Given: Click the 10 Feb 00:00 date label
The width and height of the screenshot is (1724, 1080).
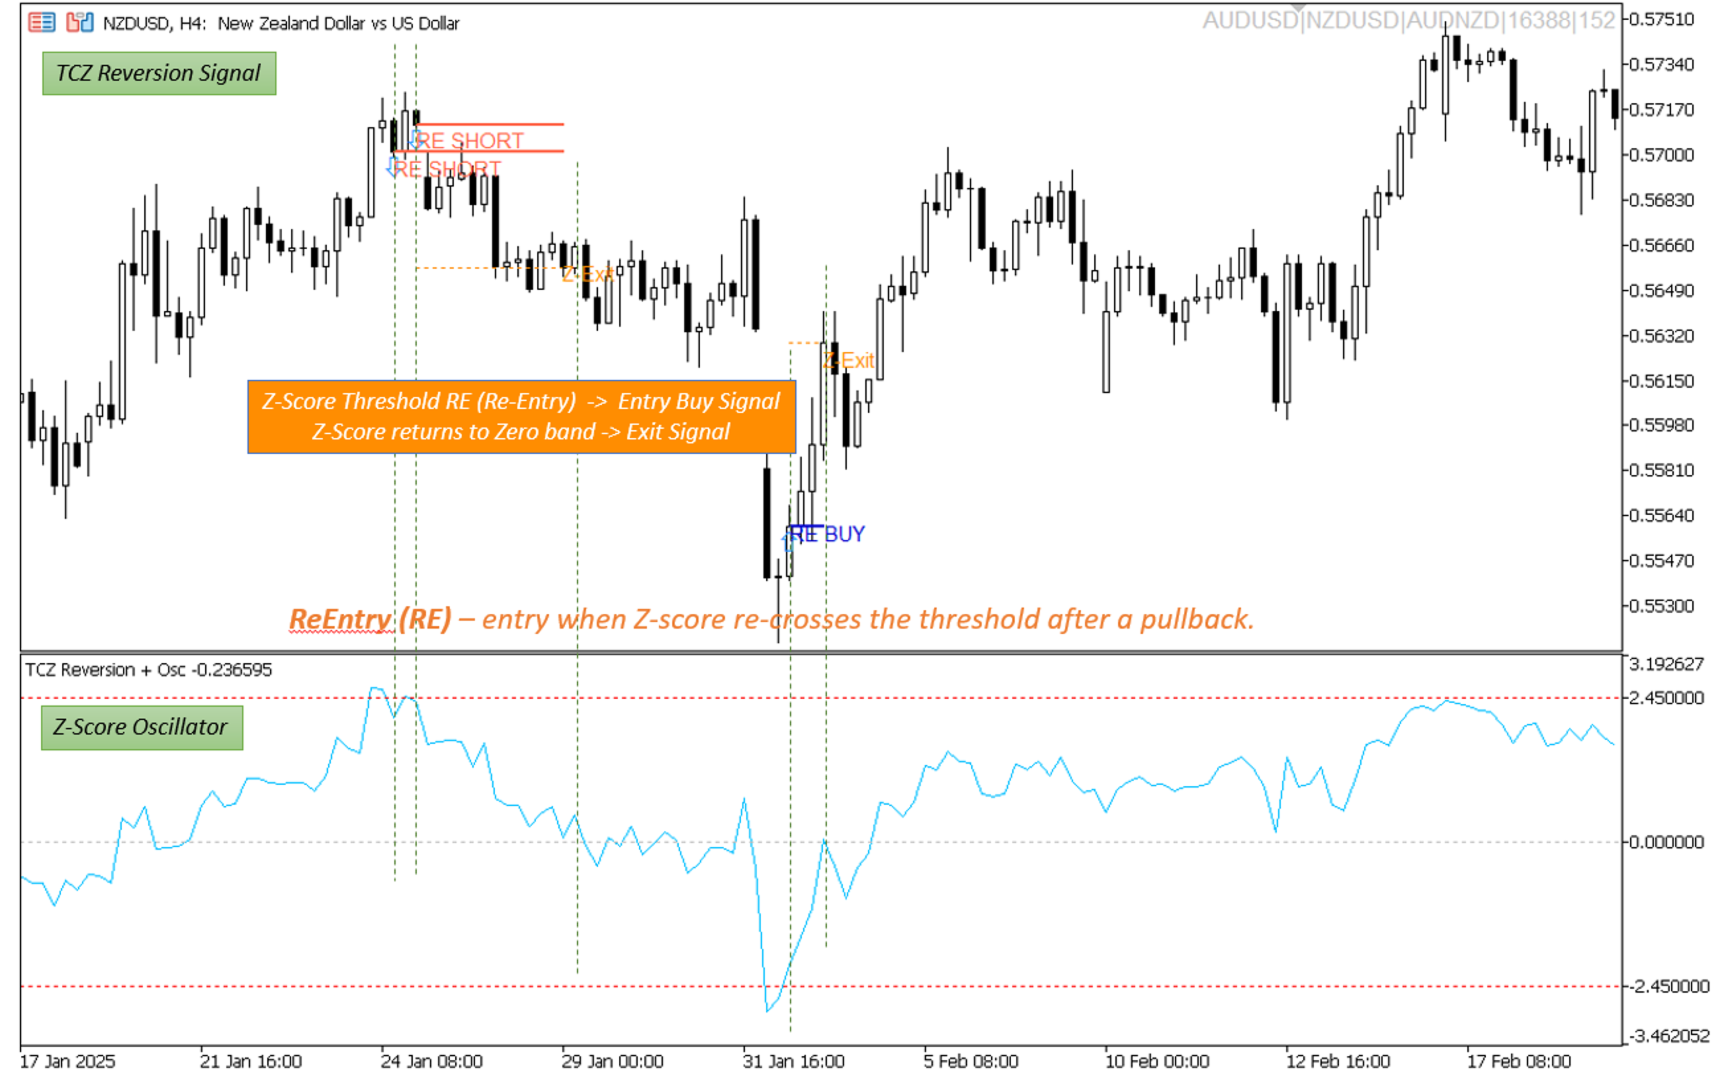Looking at the screenshot, I should [1157, 1061].
